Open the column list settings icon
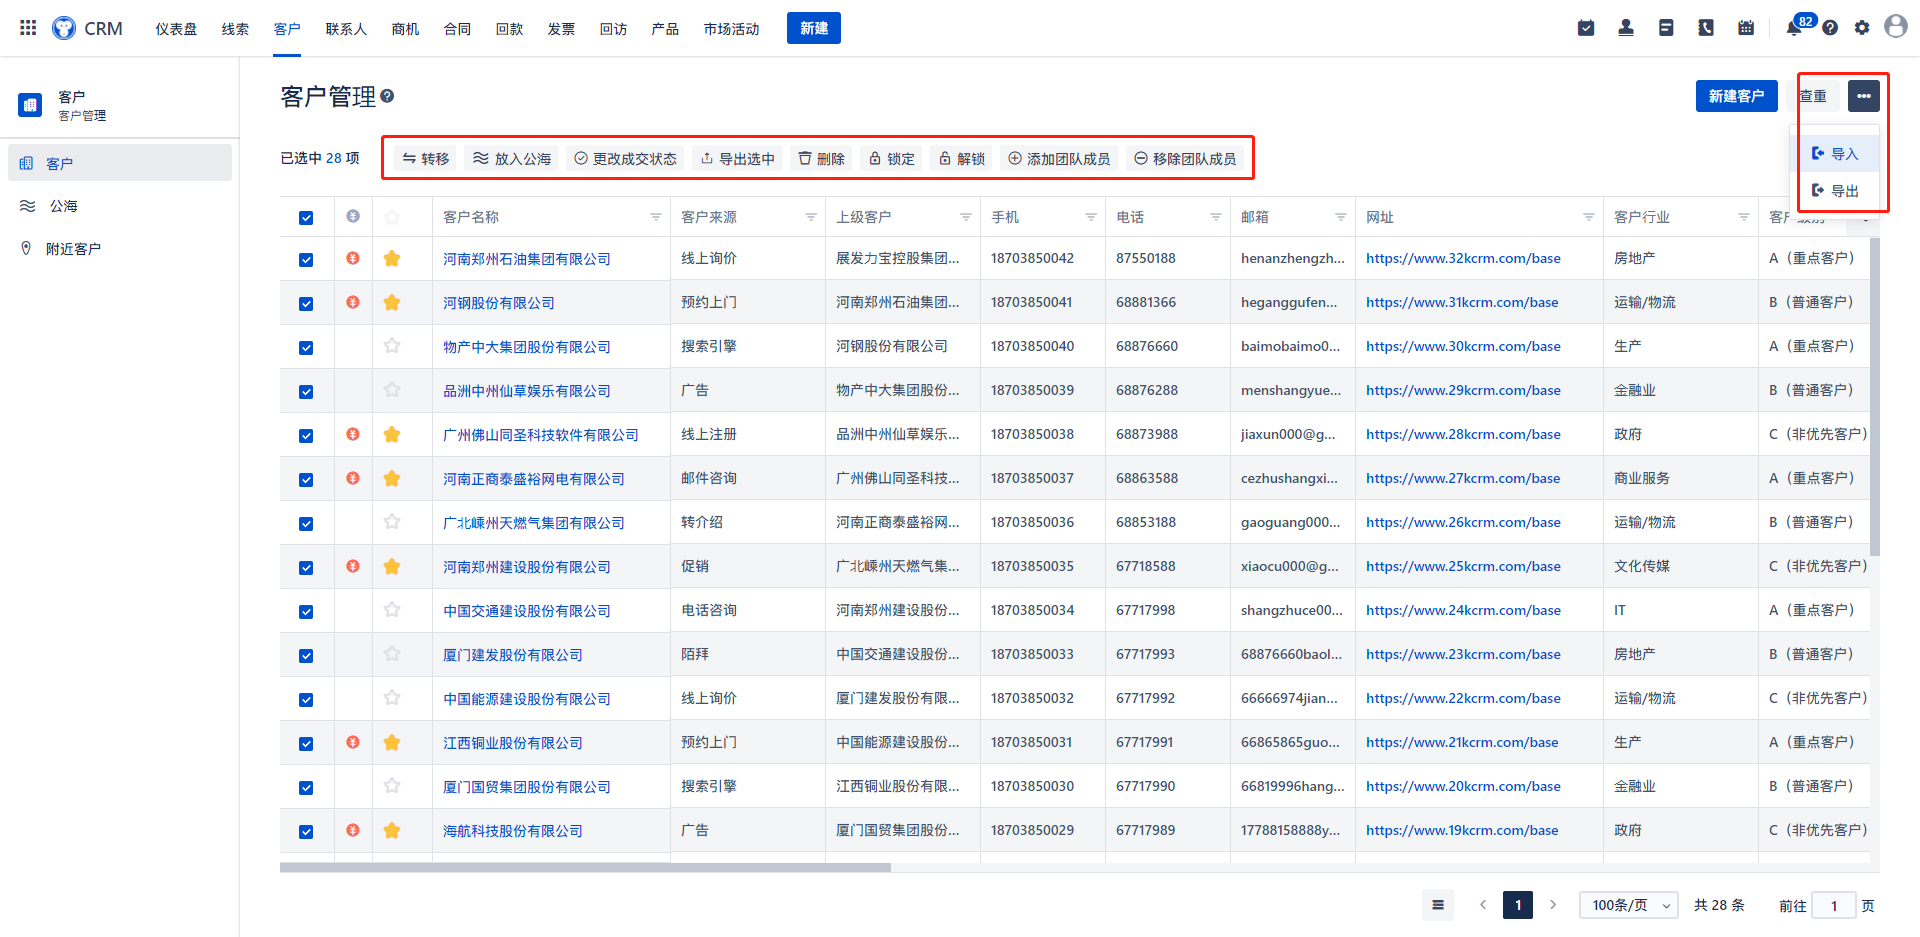Viewport: 1920px width, 937px height. pyautogui.click(x=1438, y=905)
